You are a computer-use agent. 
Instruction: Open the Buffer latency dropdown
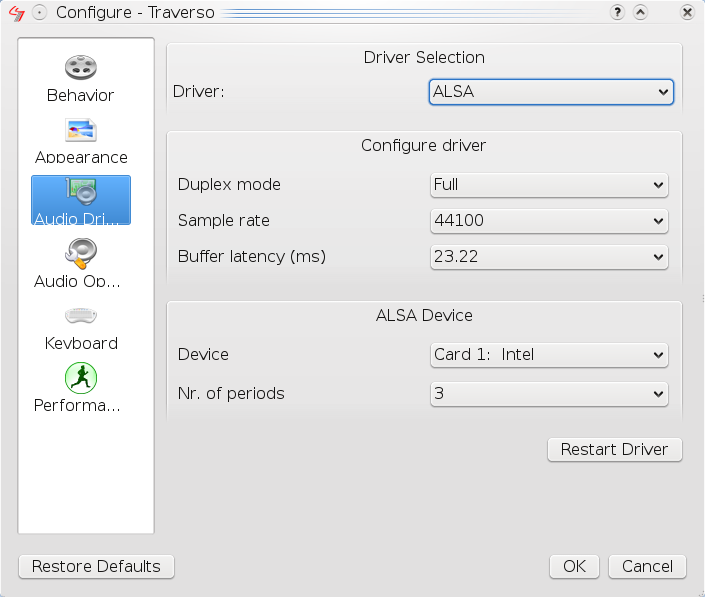(548, 257)
